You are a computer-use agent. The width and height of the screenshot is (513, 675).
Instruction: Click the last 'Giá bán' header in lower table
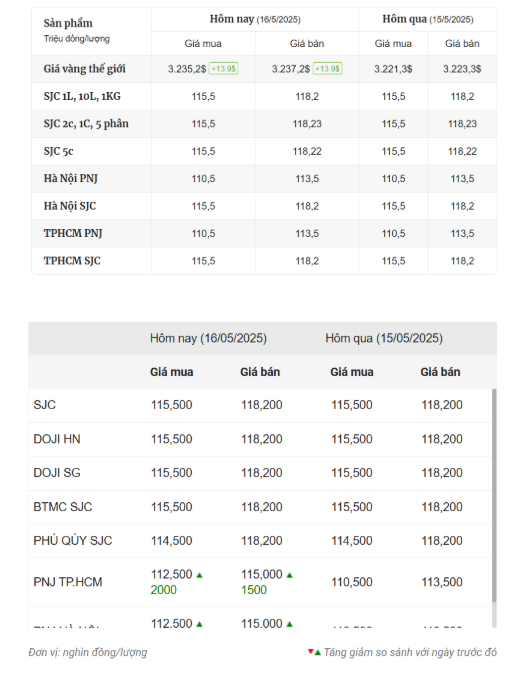point(440,372)
